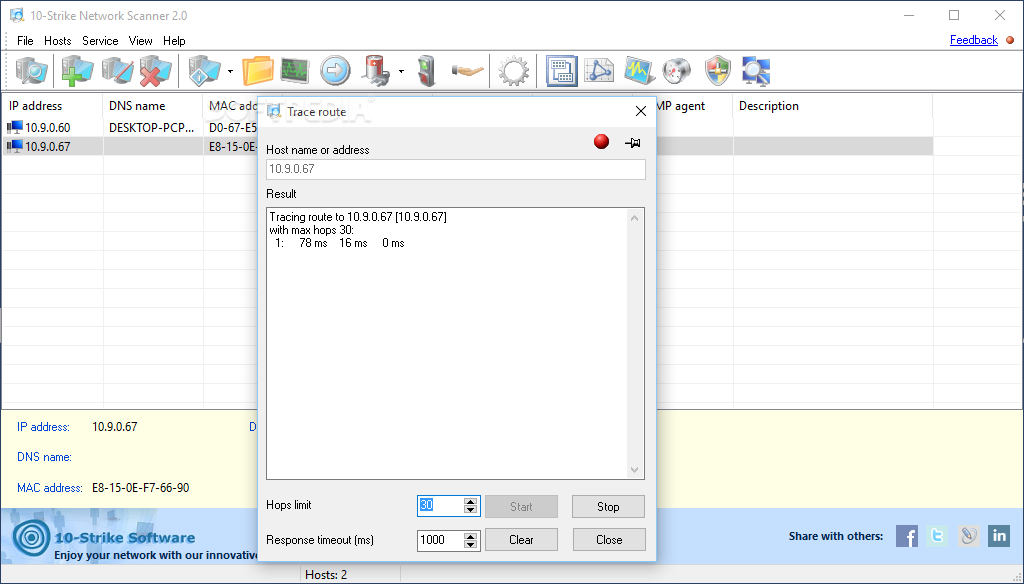Start a network scan with the magnifier computer icon
The width and height of the screenshot is (1024, 584).
click(31, 71)
